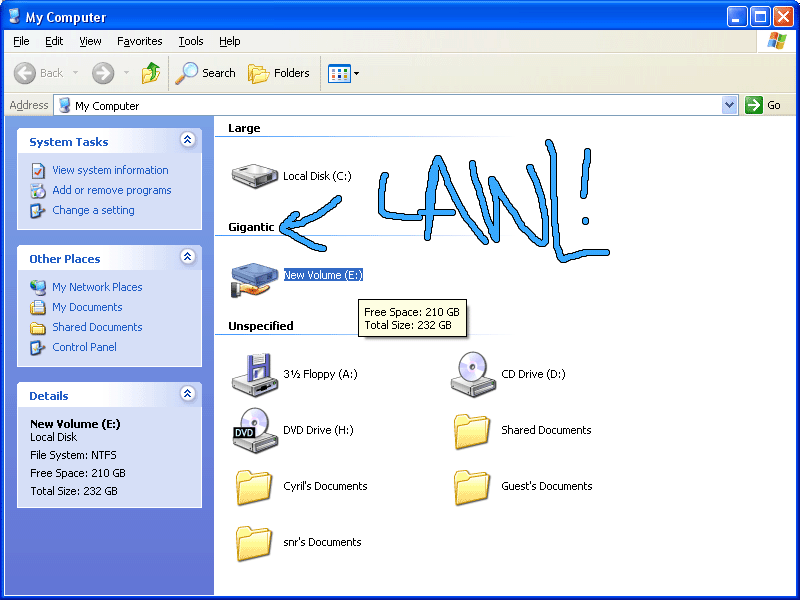Collapse the Details panel
800x600 pixels.
(187, 393)
